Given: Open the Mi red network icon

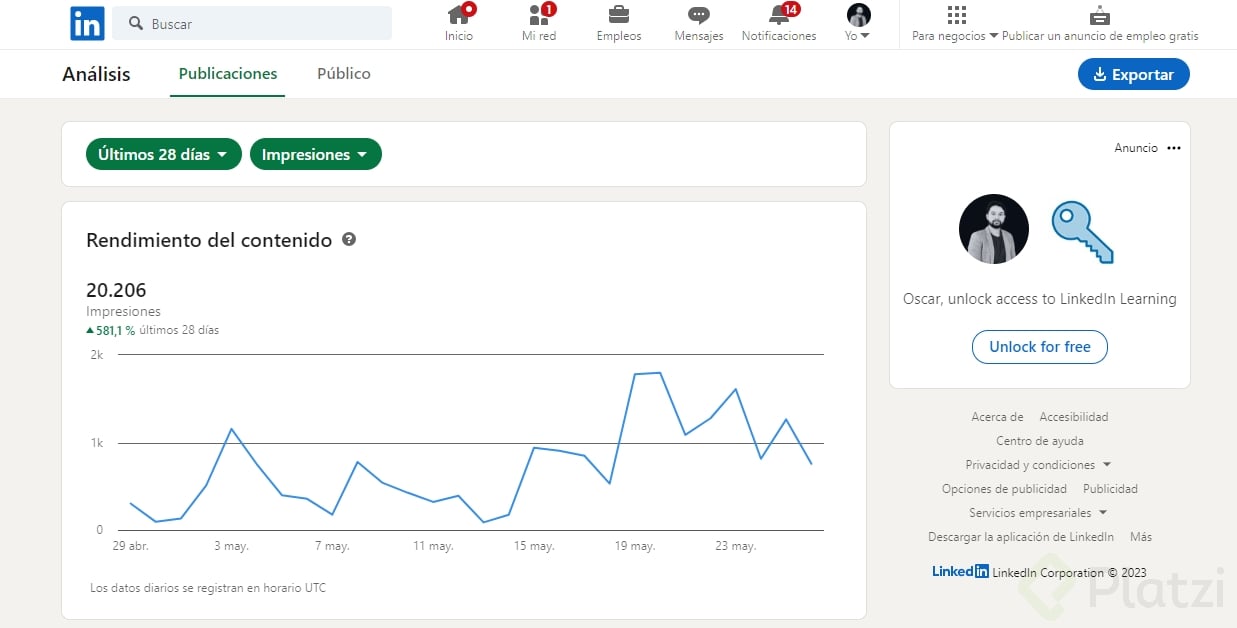Looking at the screenshot, I should coord(539,15).
